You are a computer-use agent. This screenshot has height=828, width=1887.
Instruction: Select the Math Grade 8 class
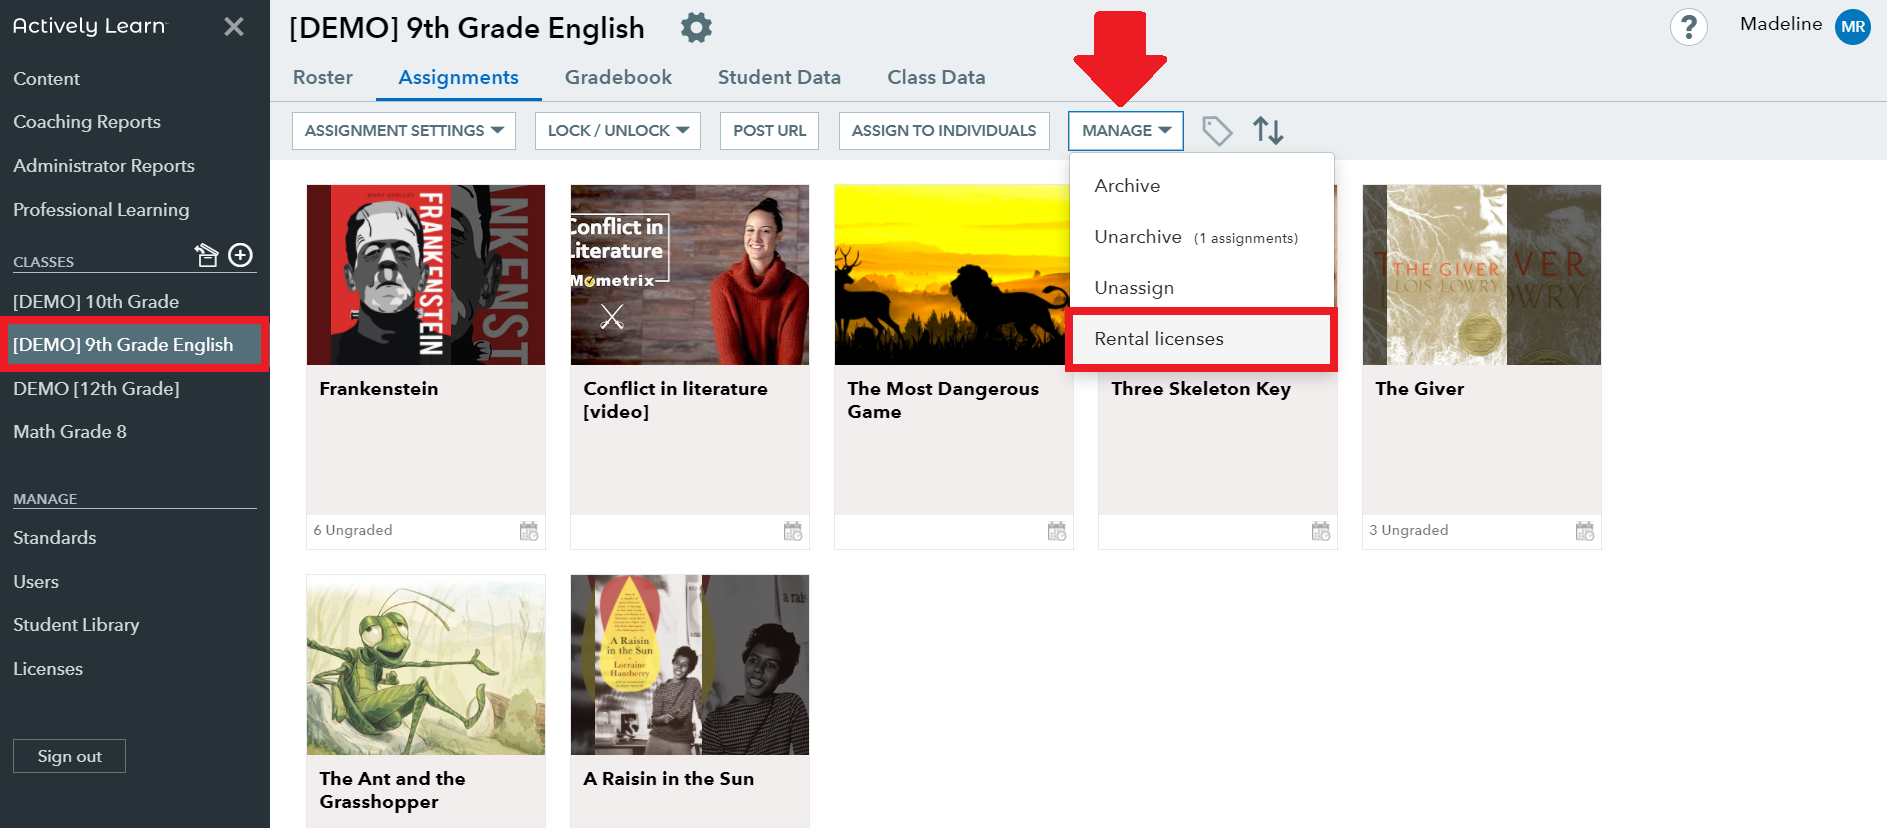coord(70,432)
